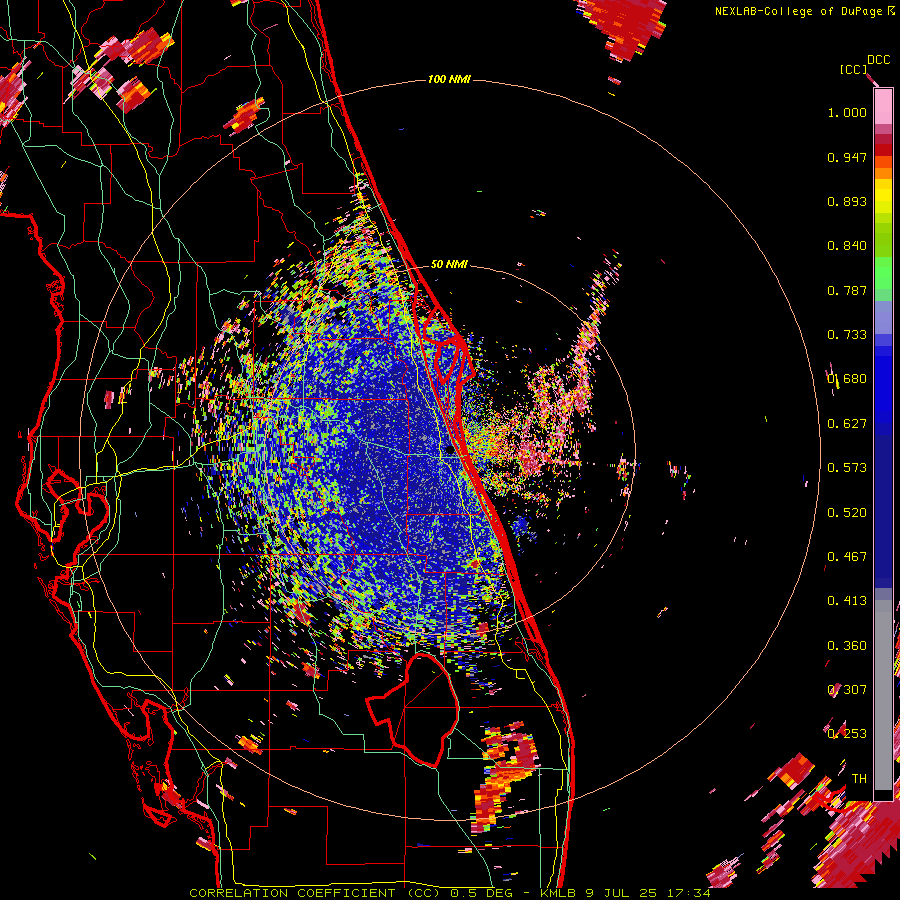Click the 0.413 scale value
The image size is (900, 900).
[x=847, y=601]
